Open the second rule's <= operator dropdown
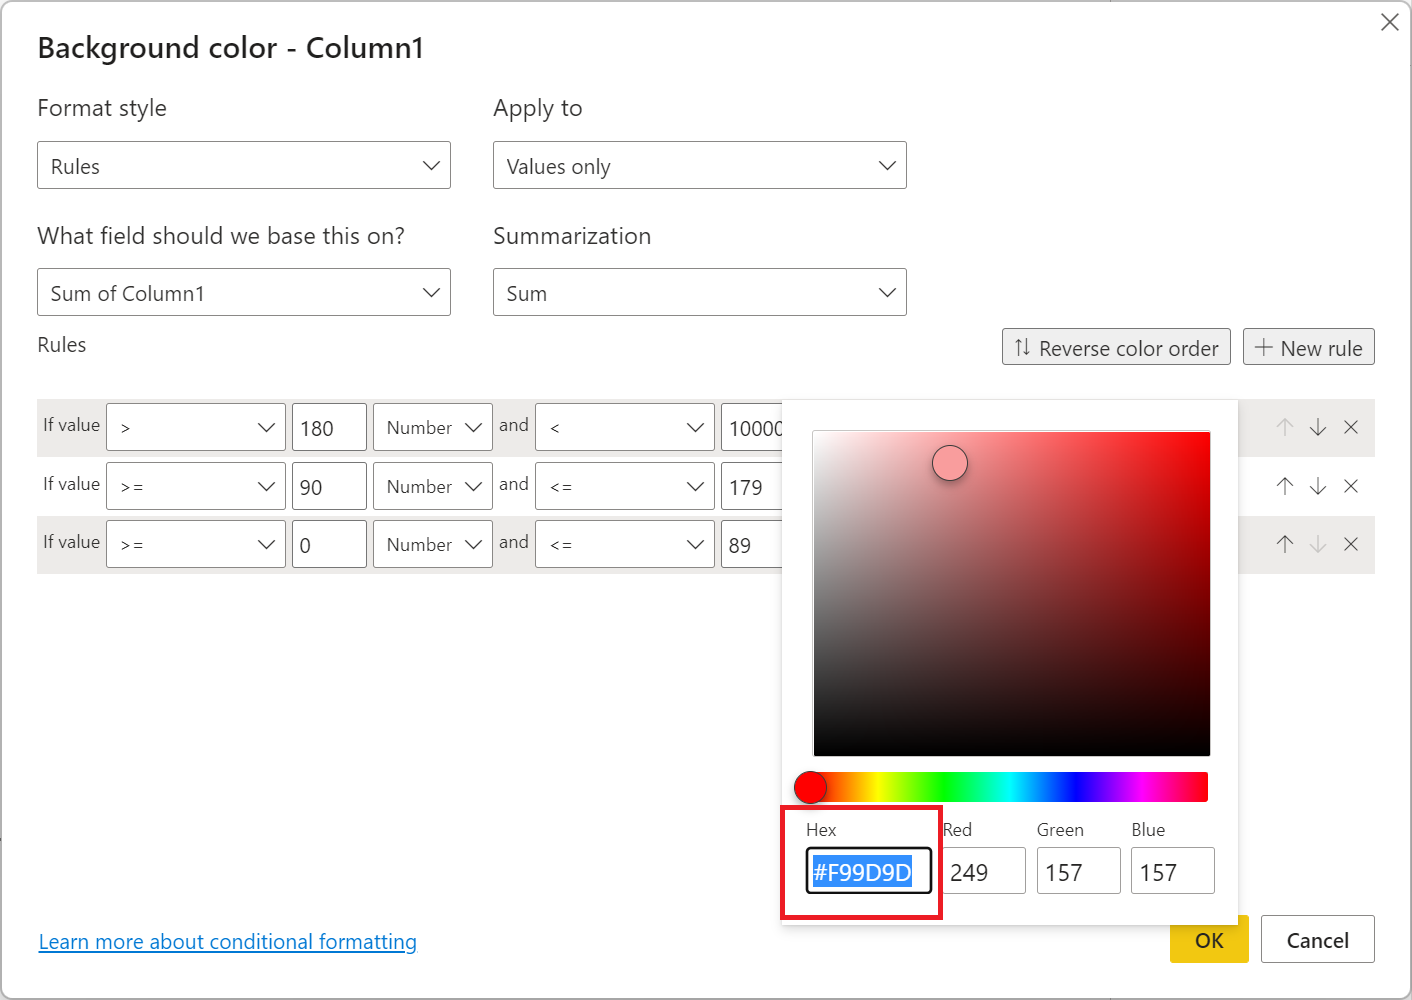Screen dimensions: 1412x1000 pyautogui.click(x=625, y=486)
